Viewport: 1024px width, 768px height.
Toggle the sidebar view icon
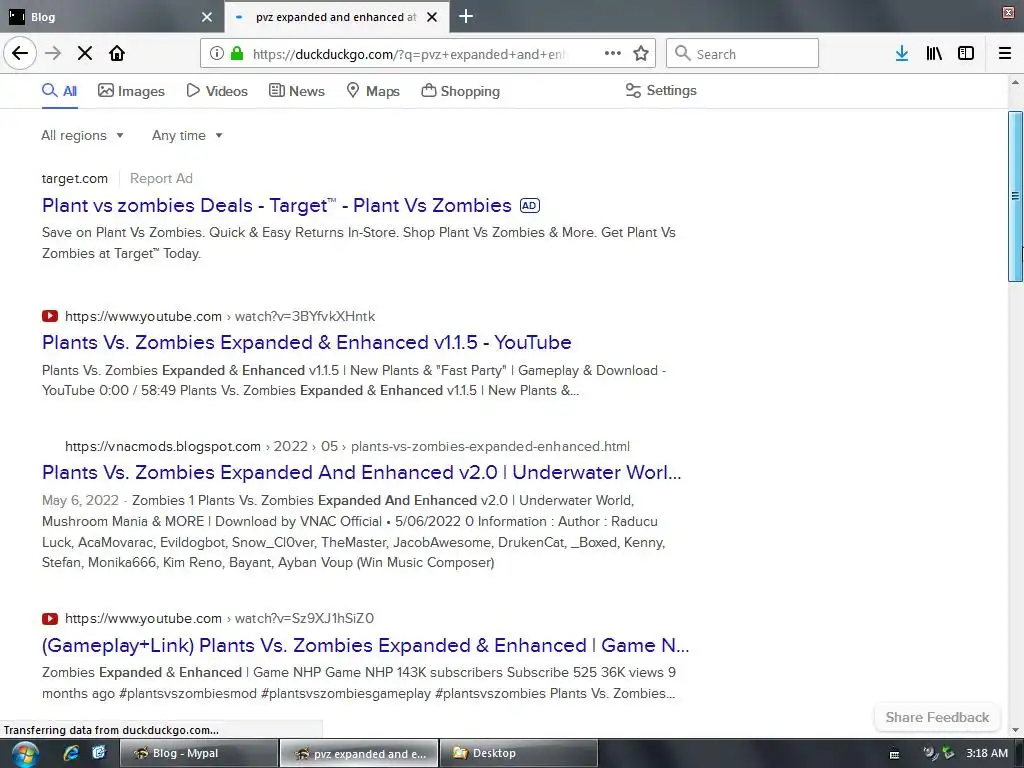pyautogui.click(x=966, y=54)
